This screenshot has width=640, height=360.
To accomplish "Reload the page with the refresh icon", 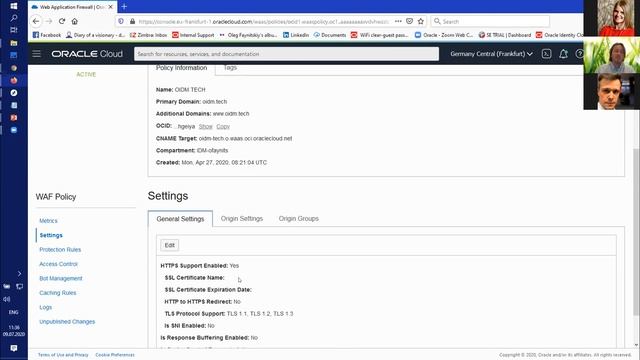I will tap(62, 21).
